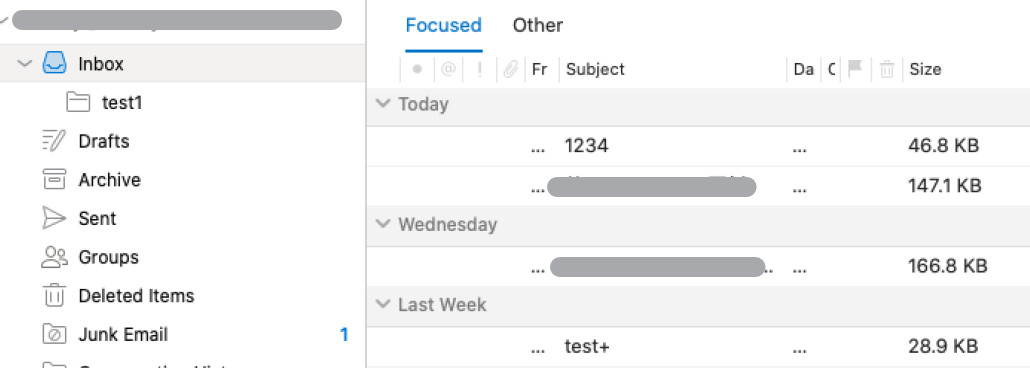Collapse the Today message group

click(x=382, y=104)
